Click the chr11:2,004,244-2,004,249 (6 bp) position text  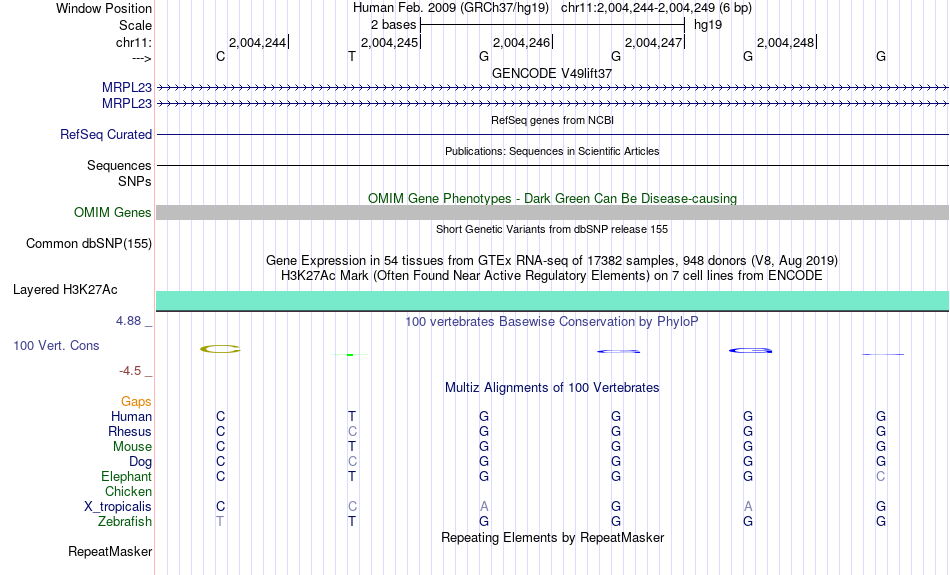point(656,8)
